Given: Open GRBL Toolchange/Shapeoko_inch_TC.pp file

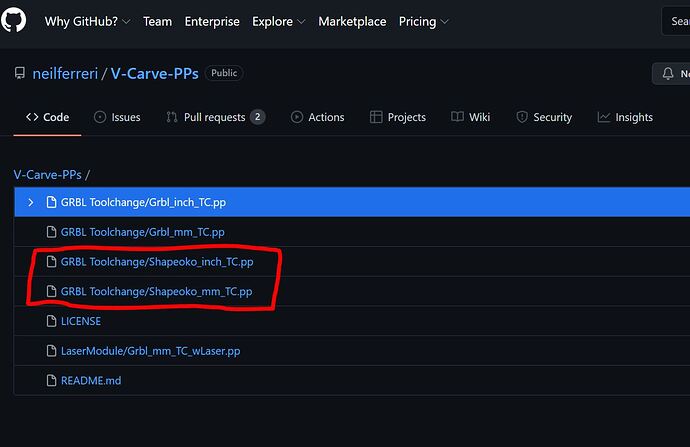Looking at the screenshot, I should [x=157, y=262].
